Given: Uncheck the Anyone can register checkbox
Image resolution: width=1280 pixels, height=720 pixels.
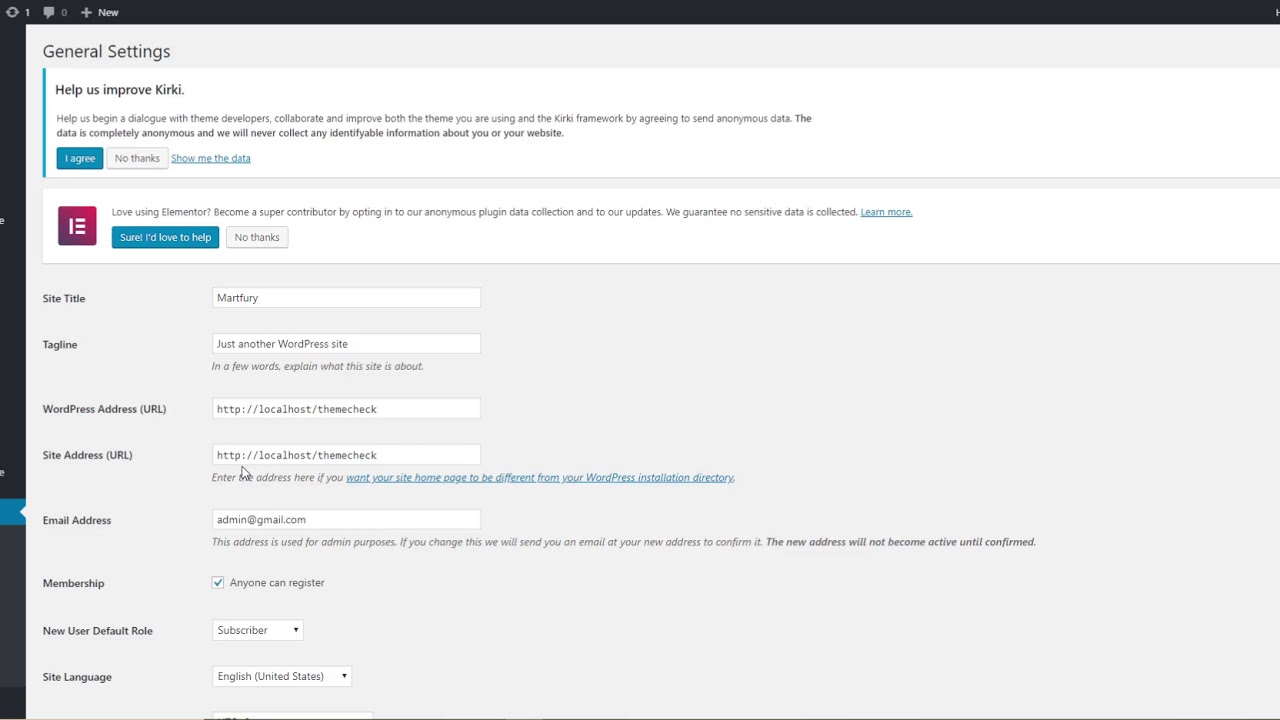Looking at the screenshot, I should pyautogui.click(x=218, y=583).
